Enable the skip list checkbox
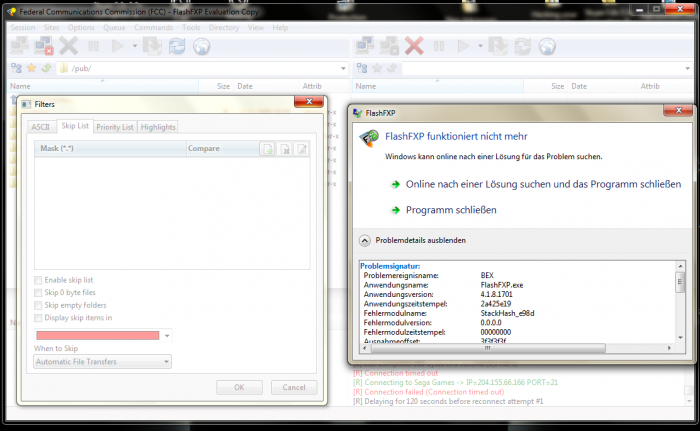The width and height of the screenshot is (700, 431). [38, 280]
